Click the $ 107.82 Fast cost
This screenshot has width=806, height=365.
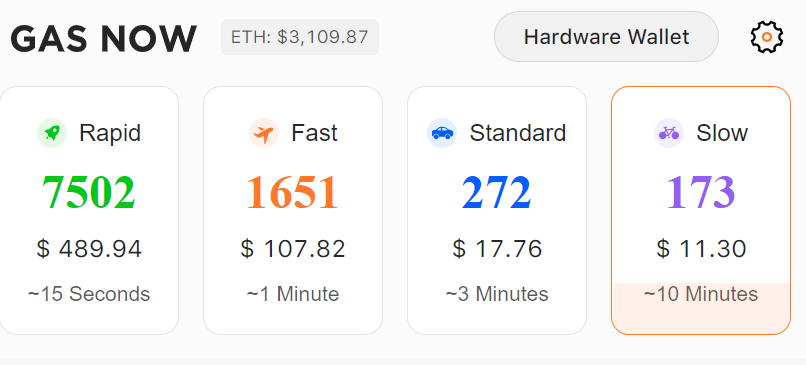[x=293, y=249]
